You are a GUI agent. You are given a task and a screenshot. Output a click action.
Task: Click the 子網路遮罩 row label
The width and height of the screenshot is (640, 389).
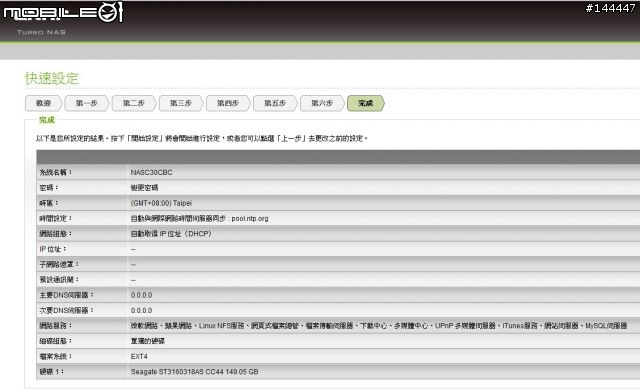tap(59, 265)
